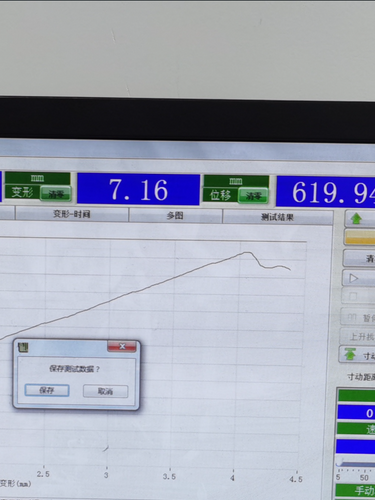This screenshot has width=375, height=500.
Task: Zero the displacement with 位移 清零 button
Action: pyautogui.click(x=253, y=196)
